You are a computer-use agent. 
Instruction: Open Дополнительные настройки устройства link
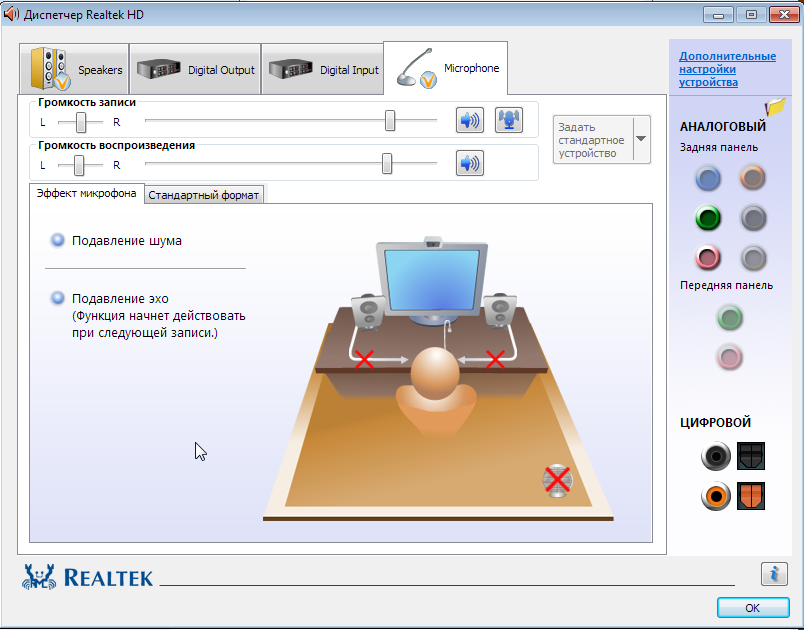pos(727,69)
